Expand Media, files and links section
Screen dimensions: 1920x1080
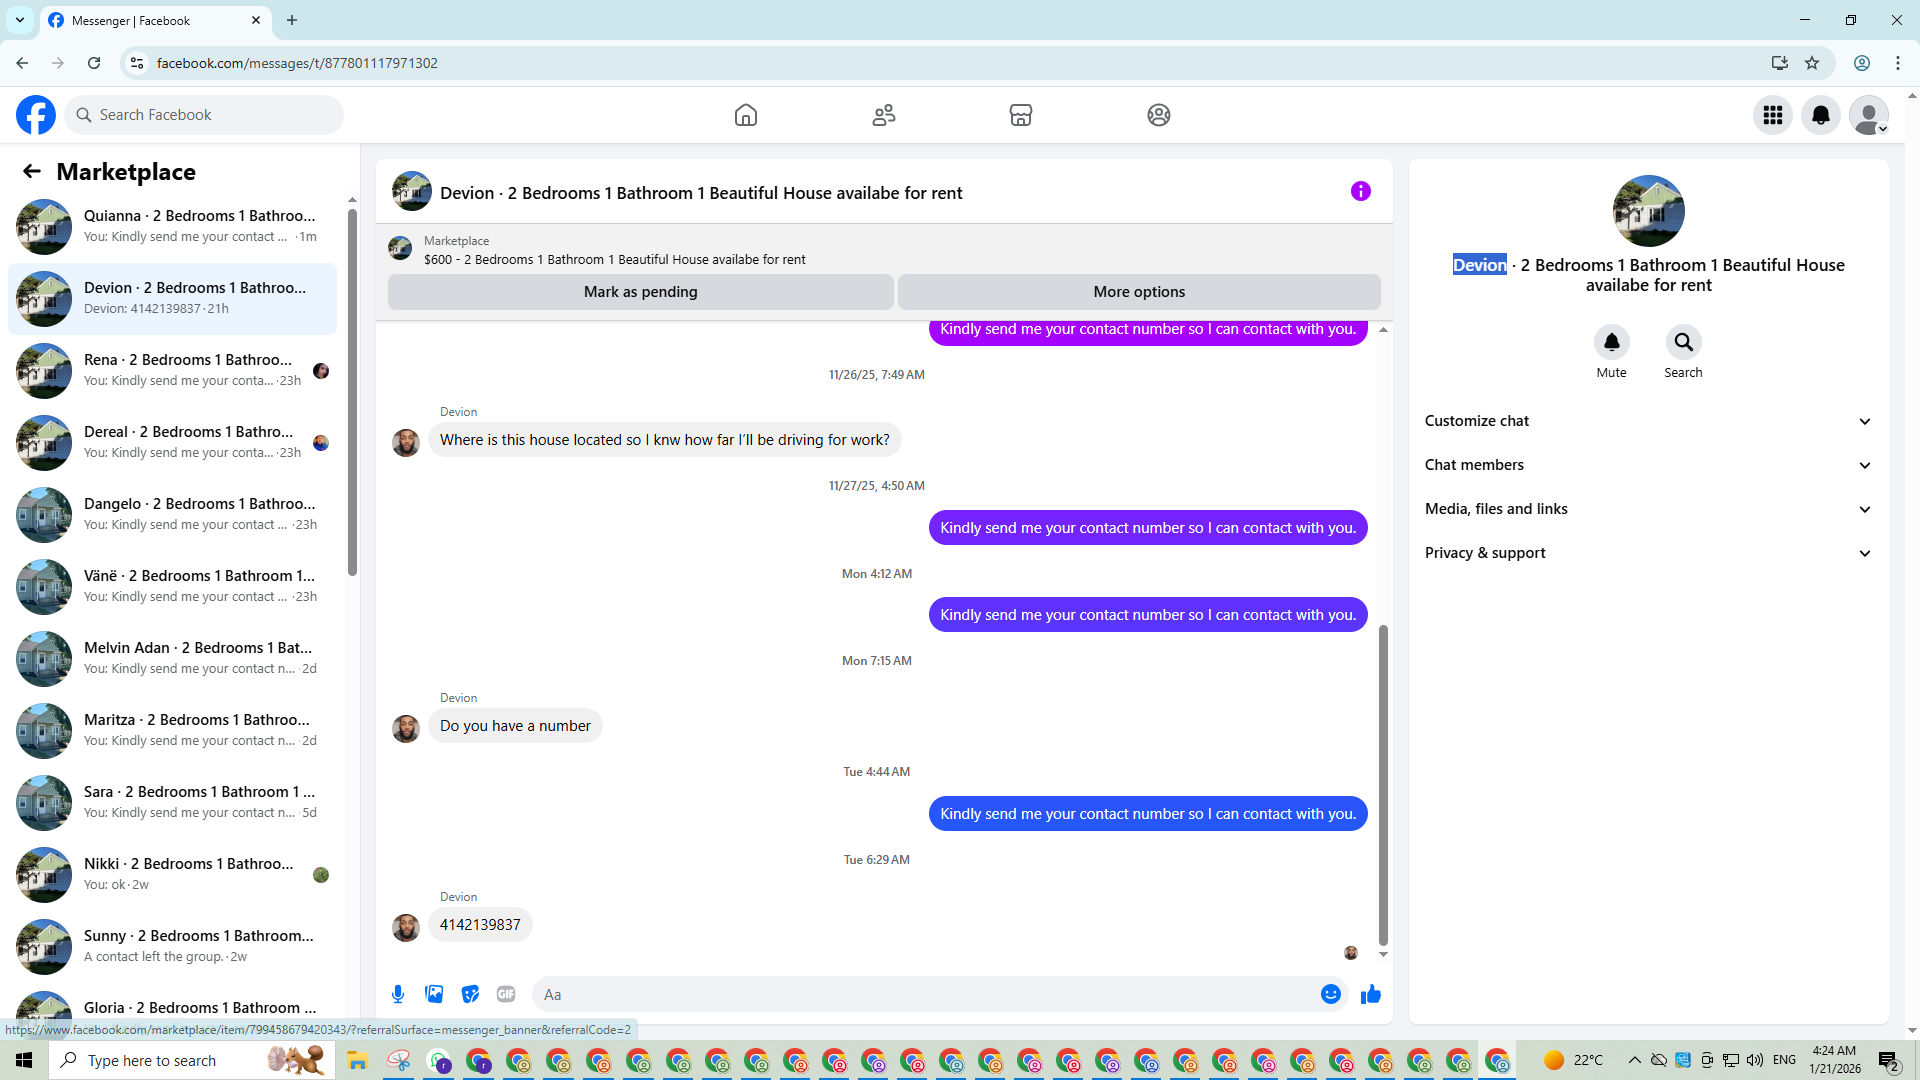click(x=1648, y=509)
